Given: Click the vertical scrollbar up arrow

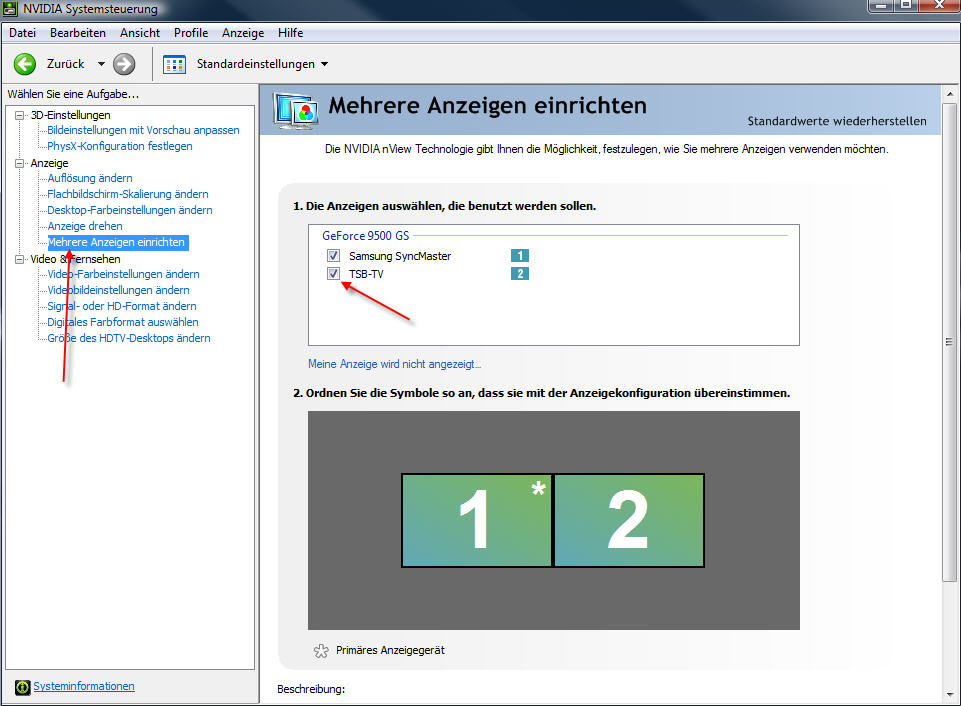Looking at the screenshot, I should coord(949,94).
